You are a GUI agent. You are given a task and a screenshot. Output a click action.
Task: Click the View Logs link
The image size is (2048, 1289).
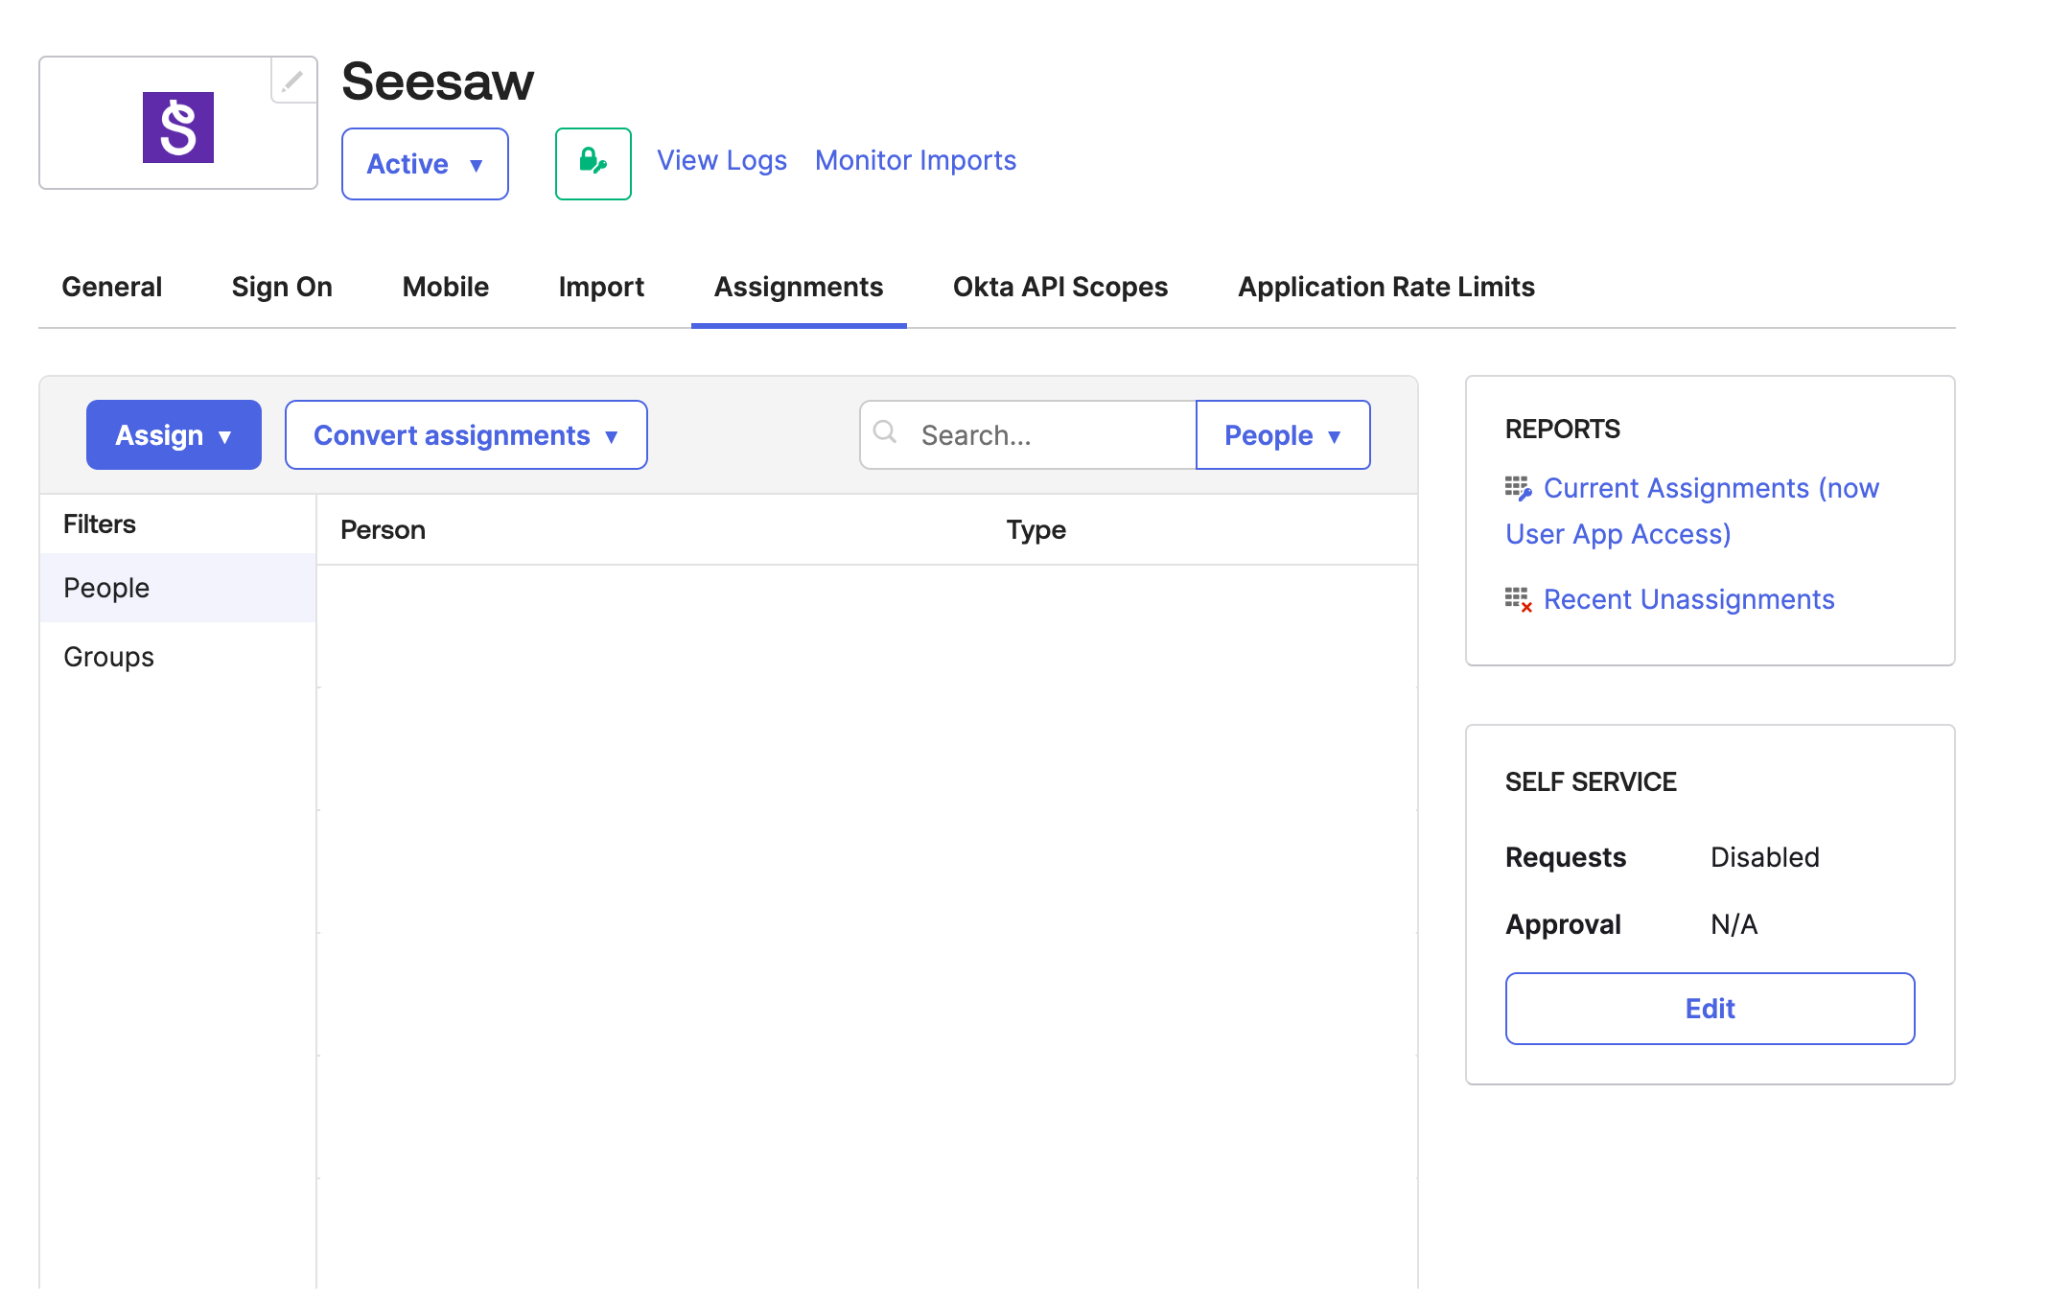[721, 160]
